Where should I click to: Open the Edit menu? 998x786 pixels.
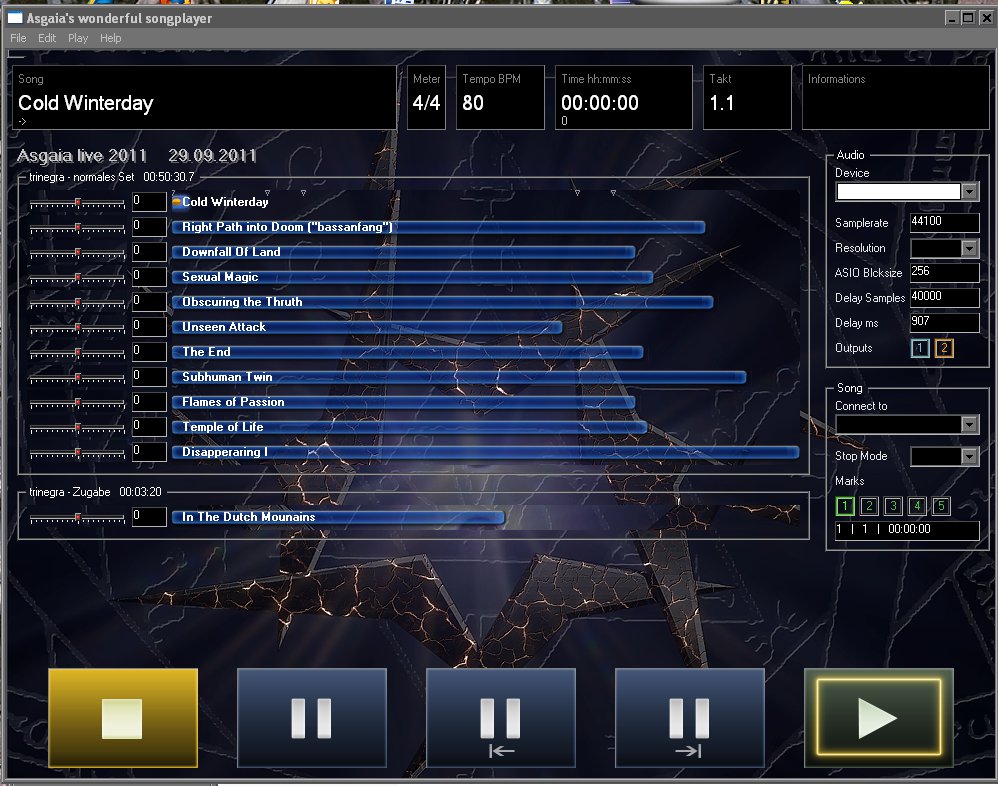click(47, 38)
